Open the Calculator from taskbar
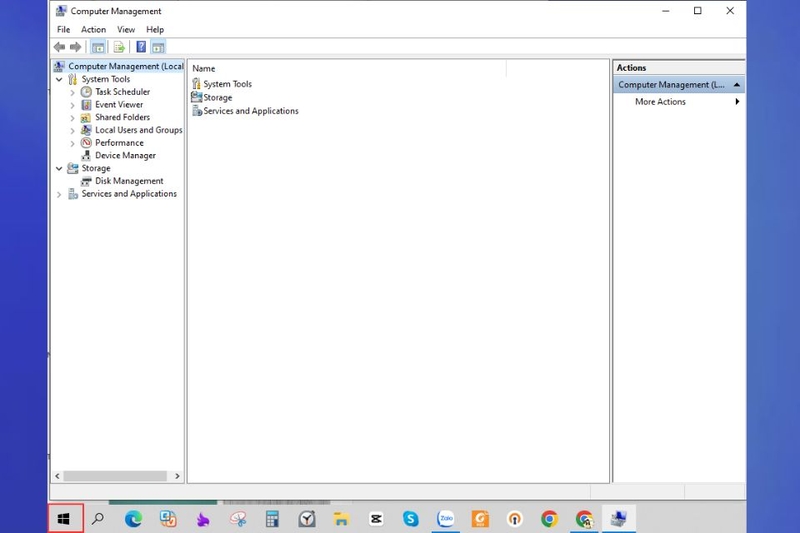800x533 pixels. coord(272,519)
